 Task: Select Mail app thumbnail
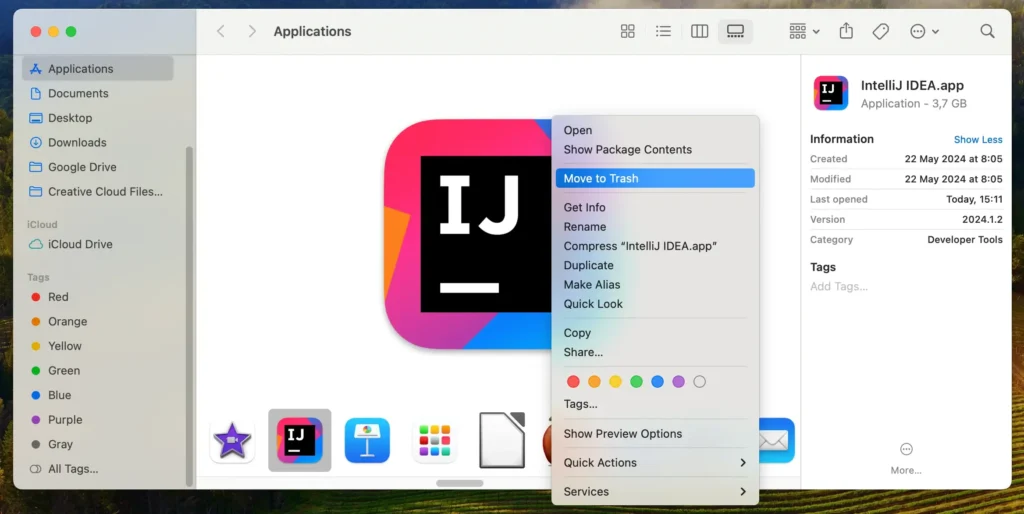776,440
